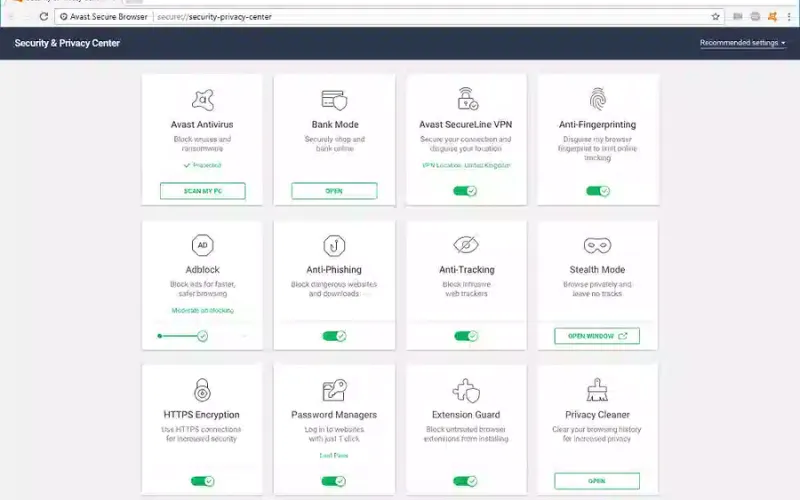Open the browser three-dot menu
800x500 pixels.
click(x=789, y=16)
